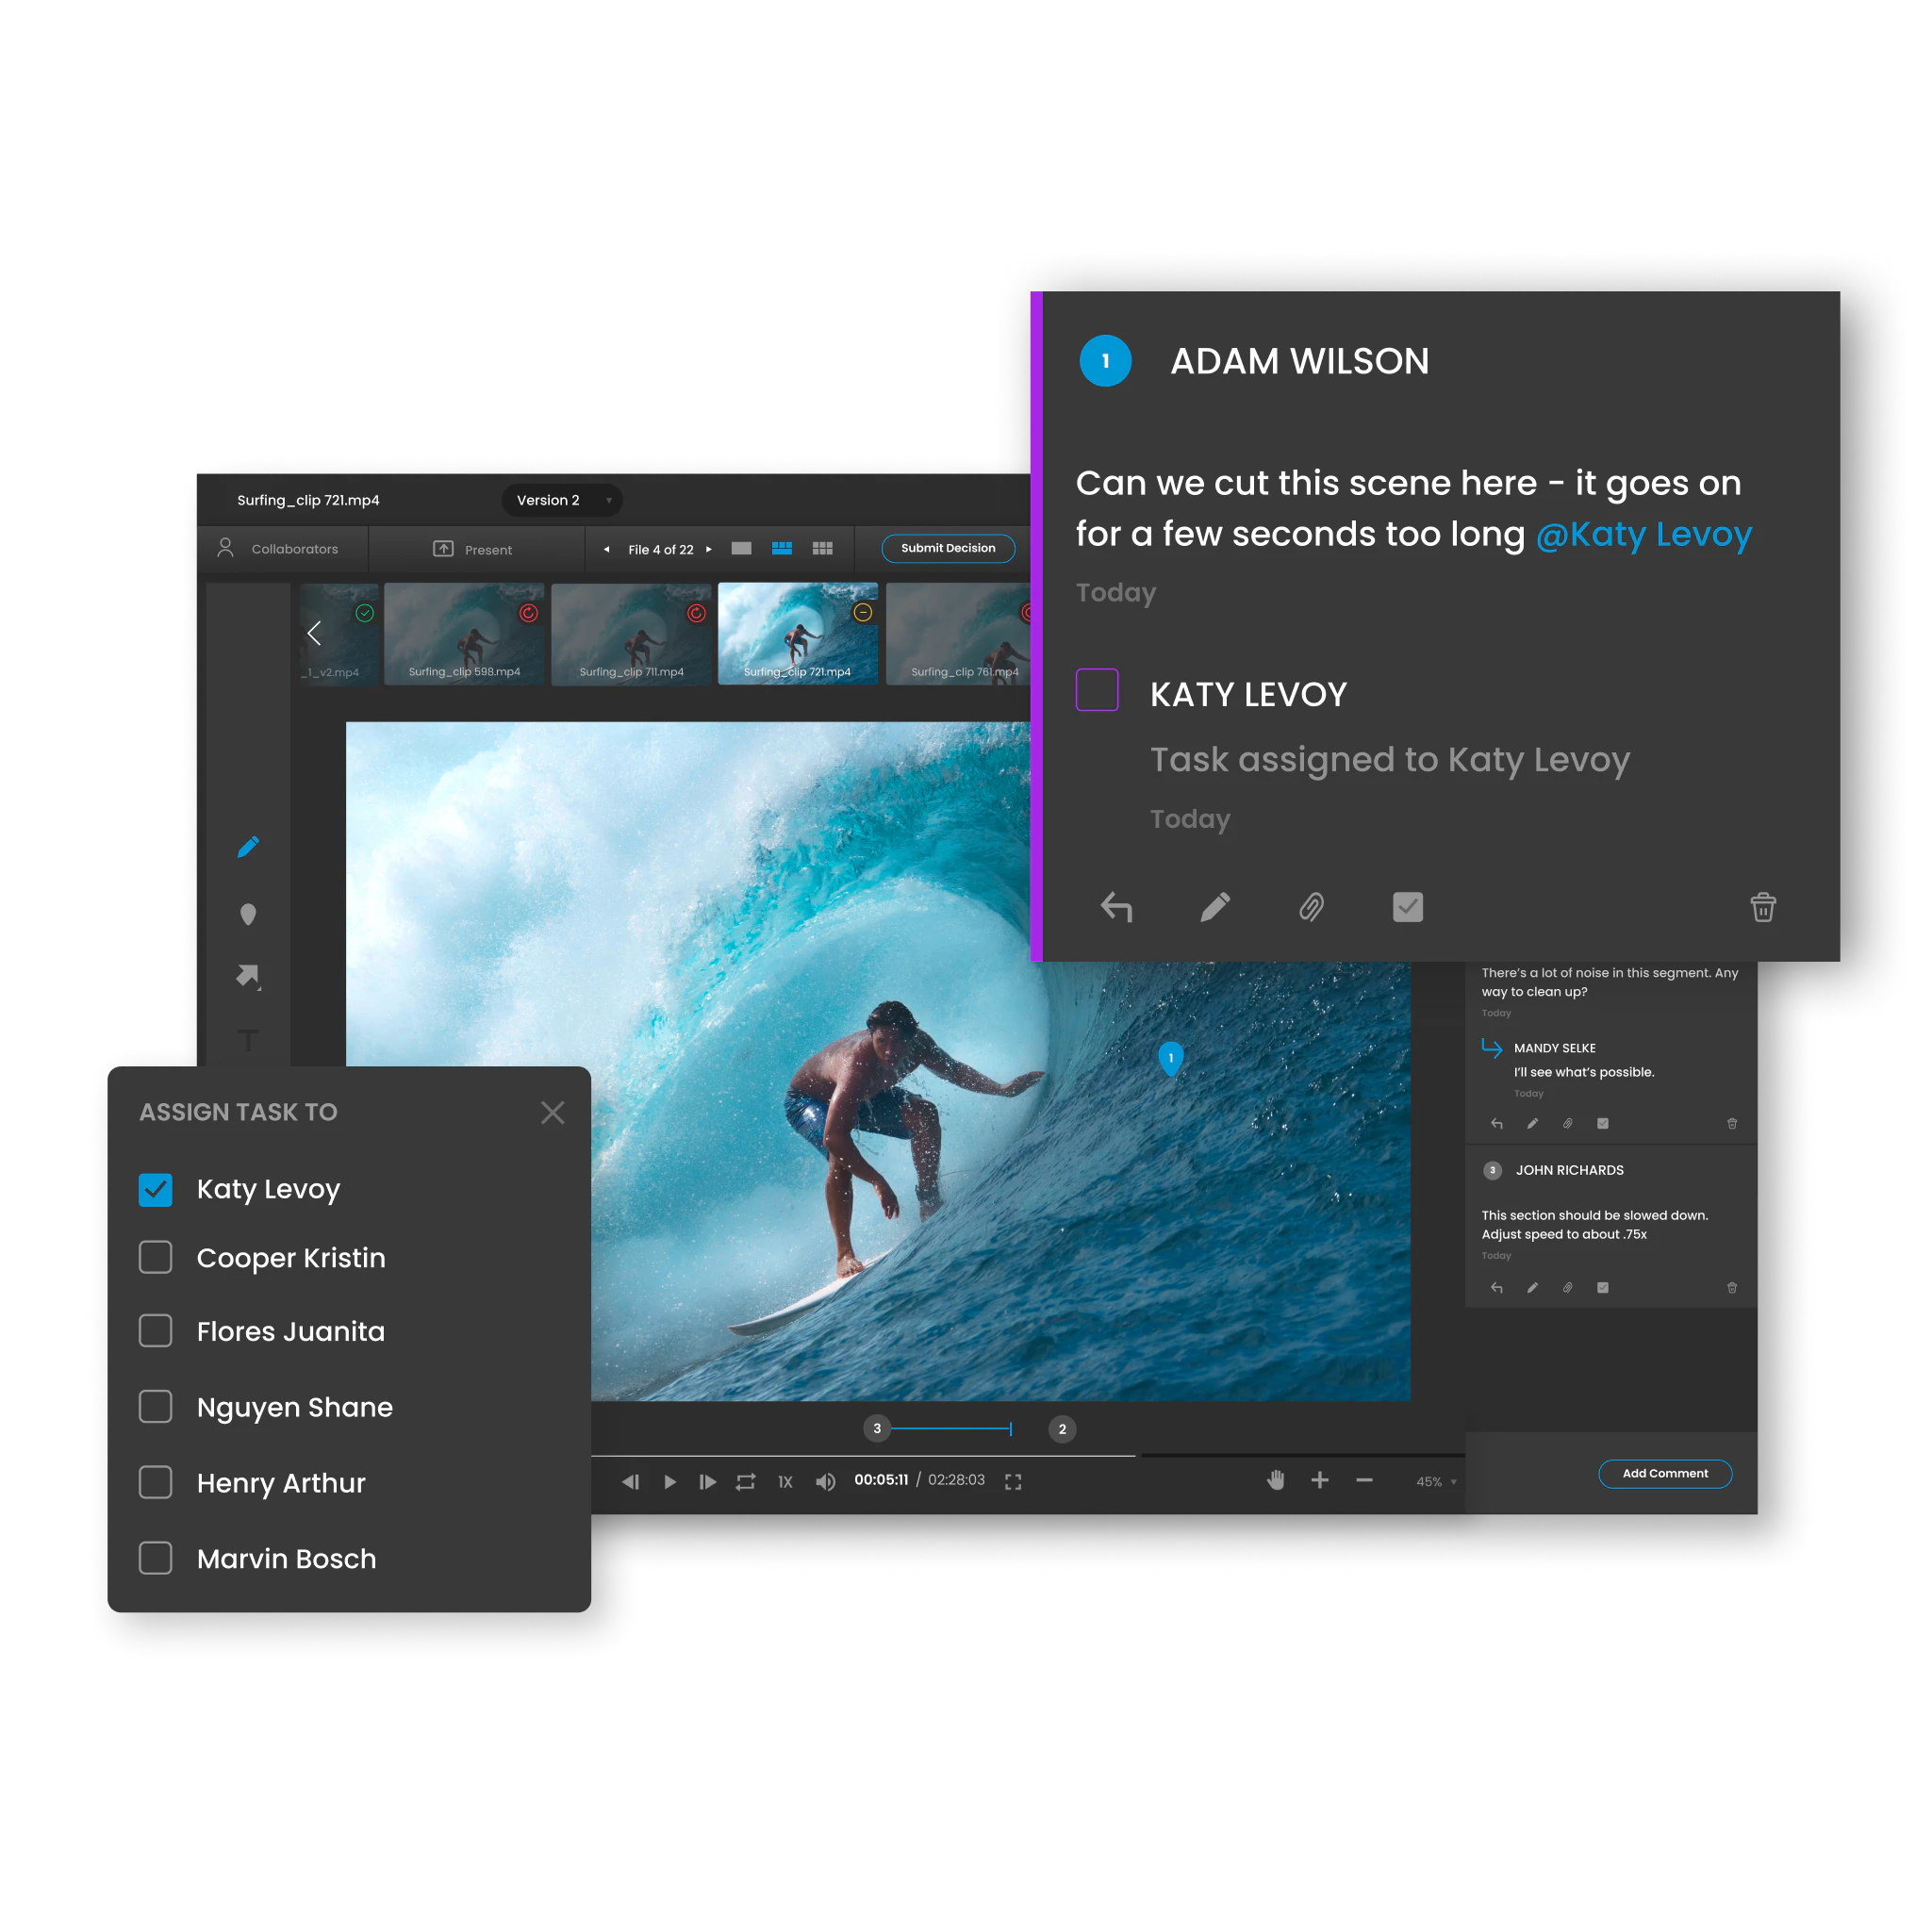Select the pencil annotation tool
1932x1931 pixels.
248,846
